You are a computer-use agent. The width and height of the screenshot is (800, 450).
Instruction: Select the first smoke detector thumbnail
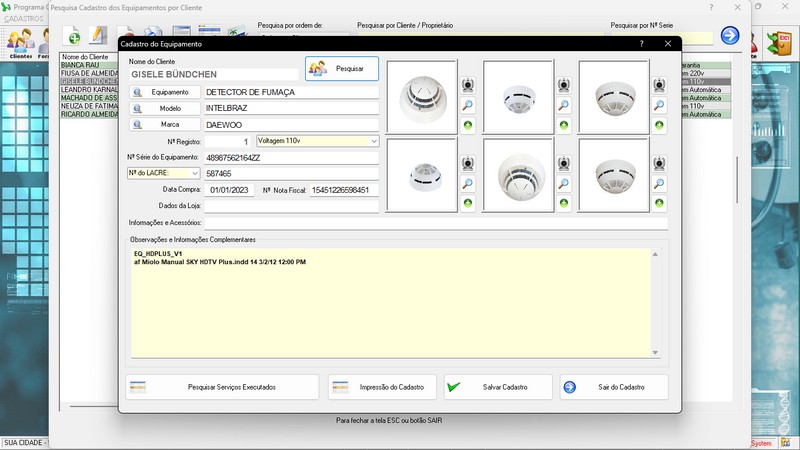point(421,96)
